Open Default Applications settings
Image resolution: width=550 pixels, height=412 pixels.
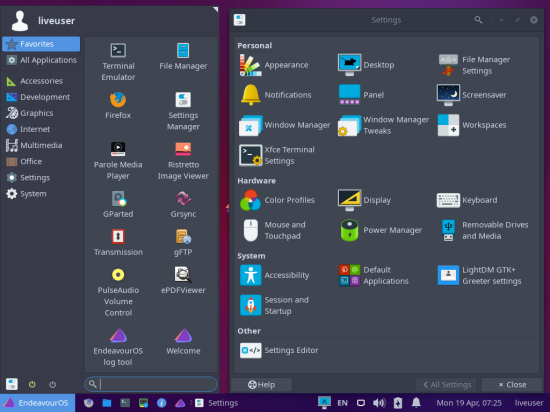click(x=374, y=275)
